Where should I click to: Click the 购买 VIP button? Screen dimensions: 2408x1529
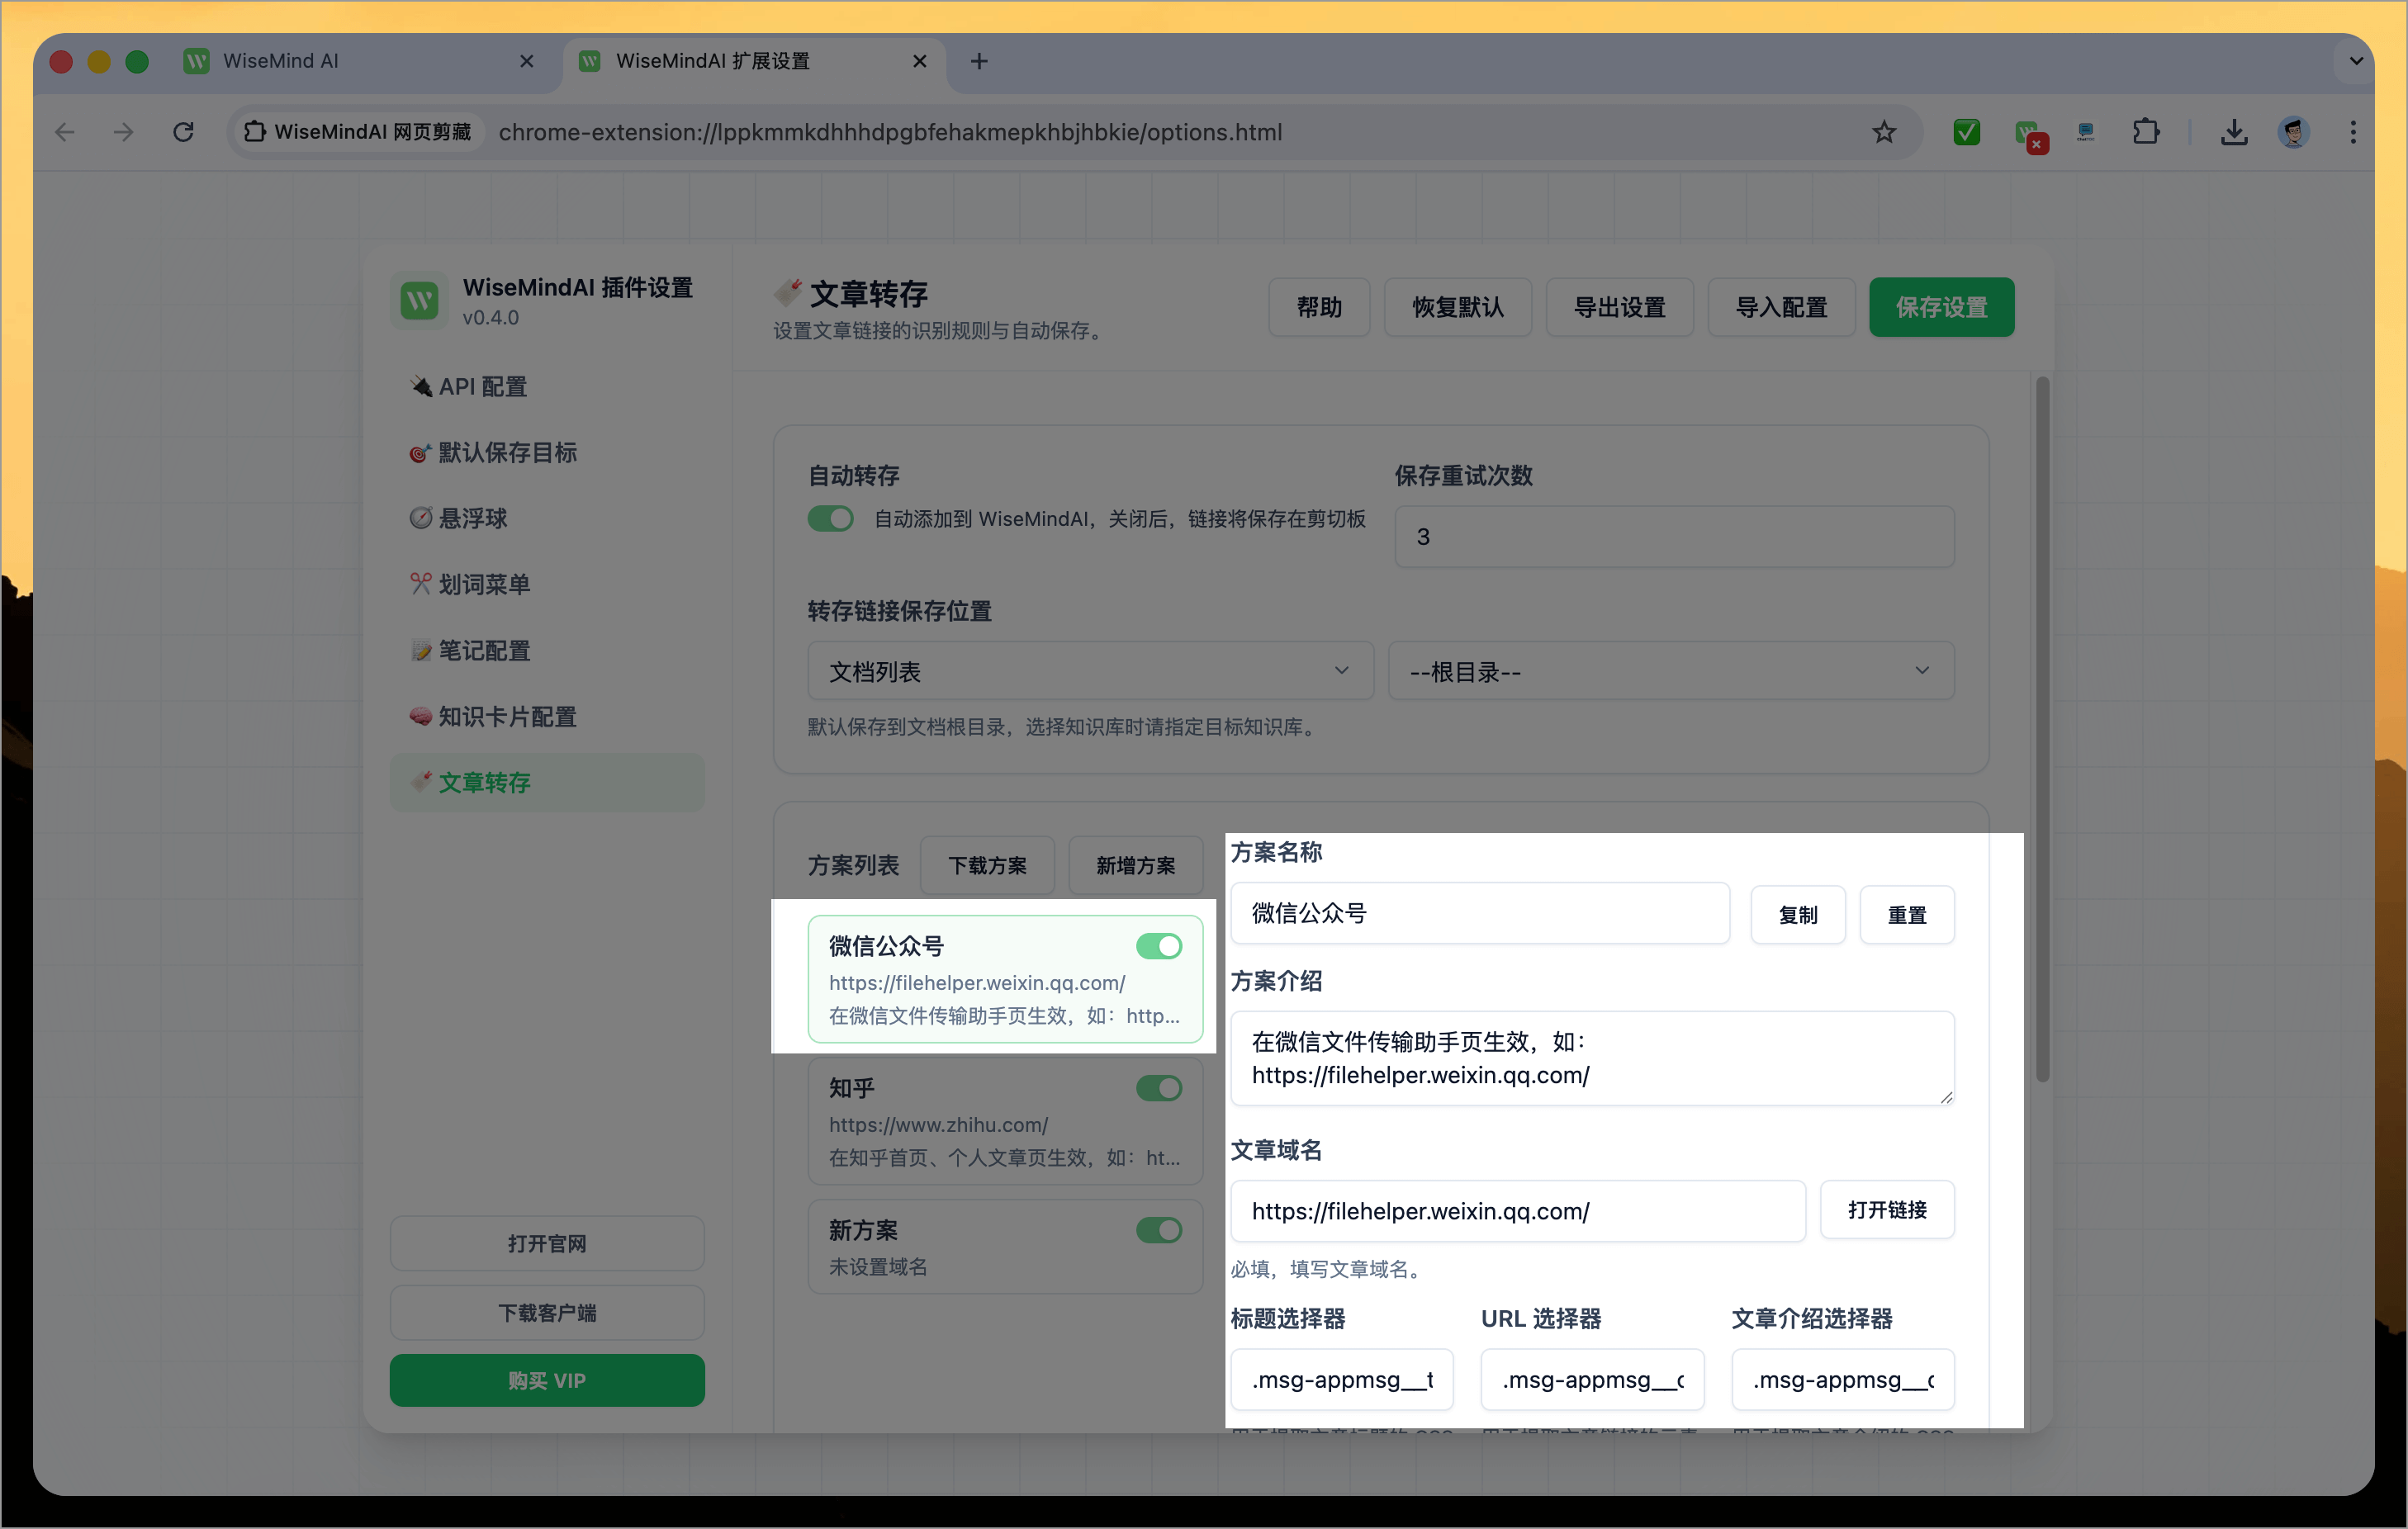(547, 1380)
